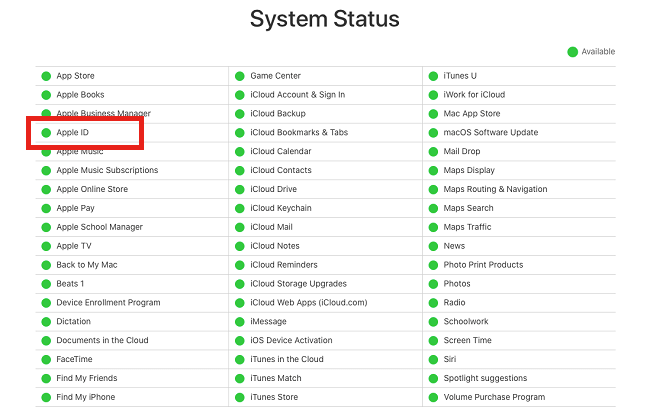The height and width of the screenshot is (417, 650).
Task: Click the status dot next to iMessage
Action: [239, 322]
